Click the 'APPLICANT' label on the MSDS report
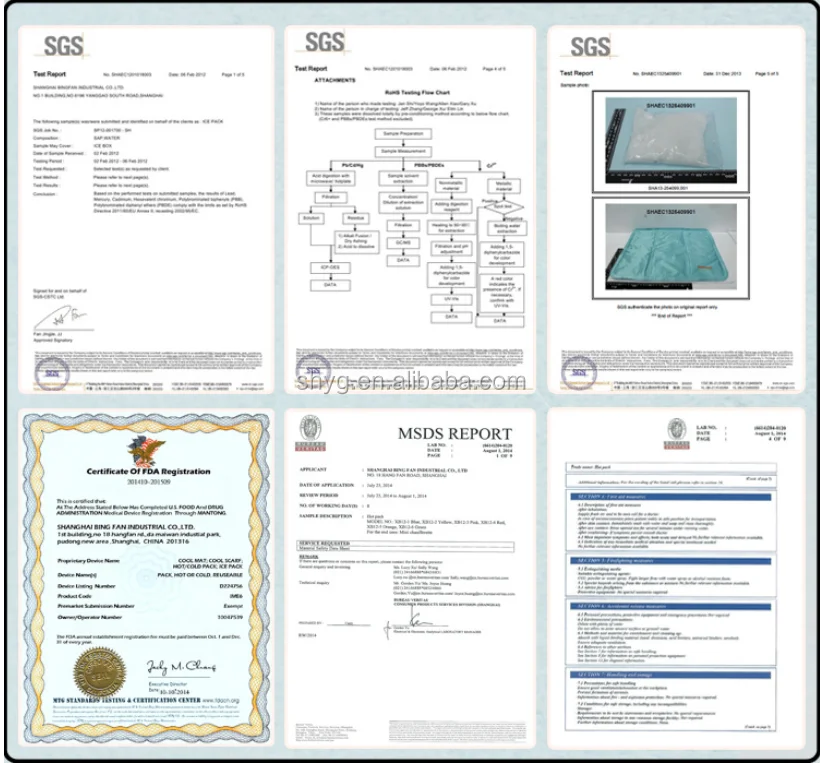This screenshot has width=820, height=763. click(x=313, y=470)
